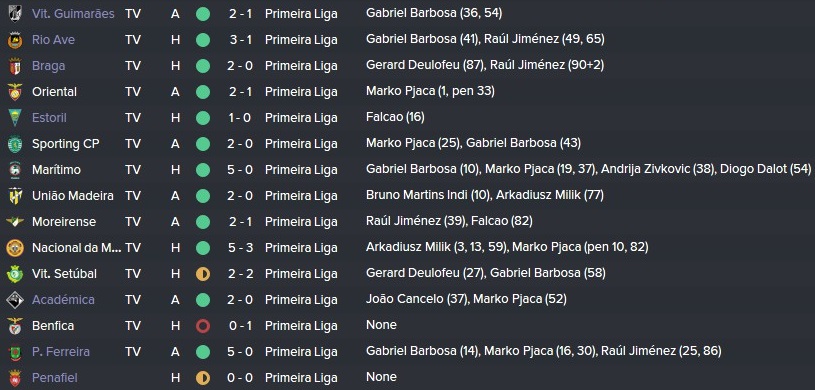Screen dimensions: 815x390
Task: Click the Penafiel club crest
Action: [15, 378]
